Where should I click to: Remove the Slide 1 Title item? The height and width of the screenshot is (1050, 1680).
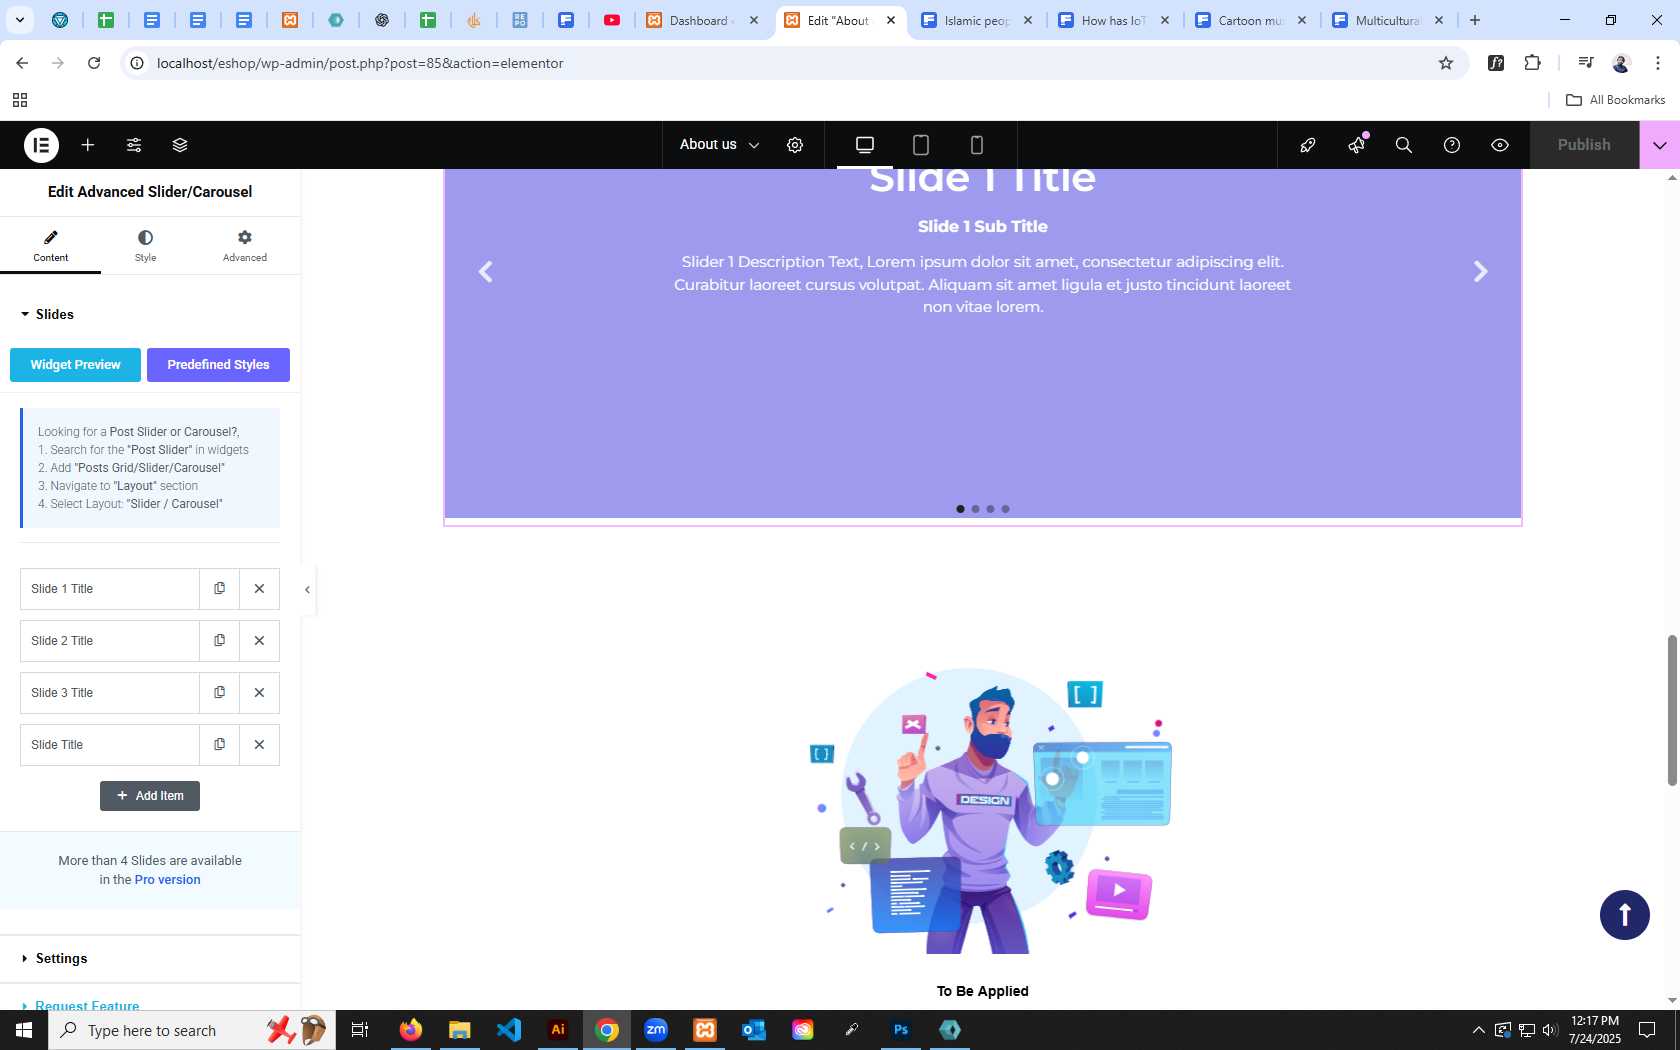(x=259, y=589)
